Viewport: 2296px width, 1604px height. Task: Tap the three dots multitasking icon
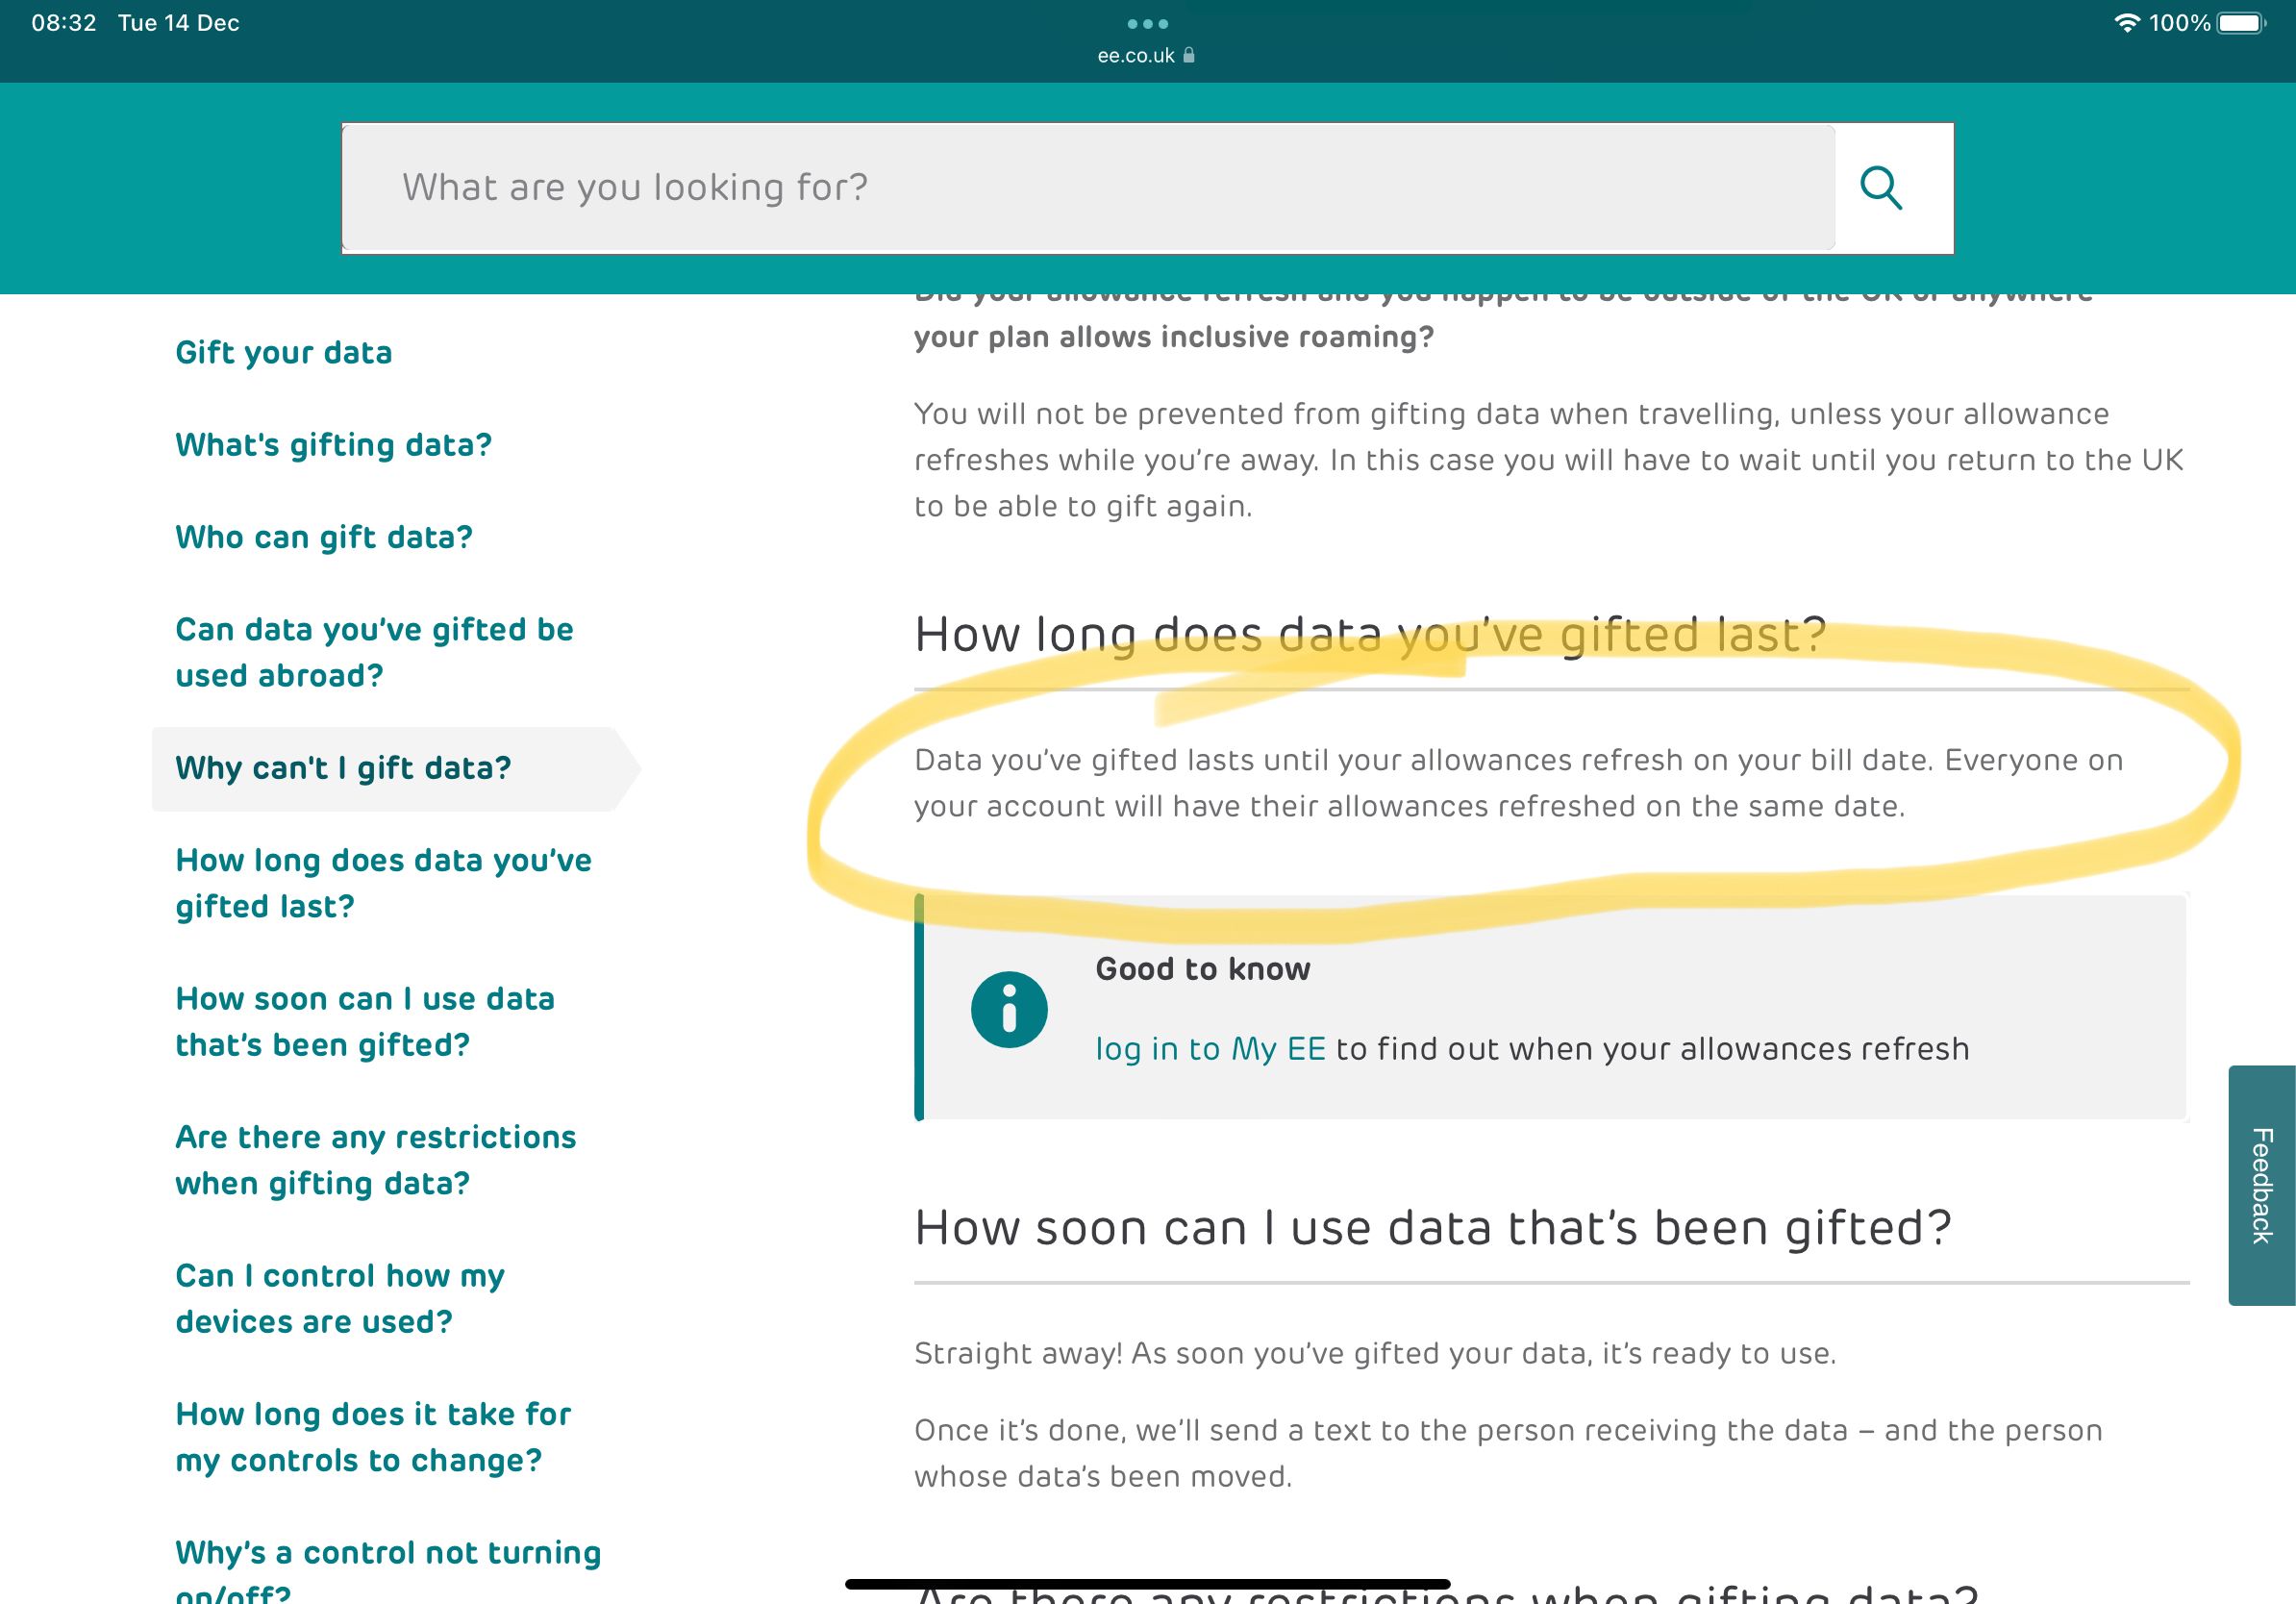click(x=1147, y=24)
